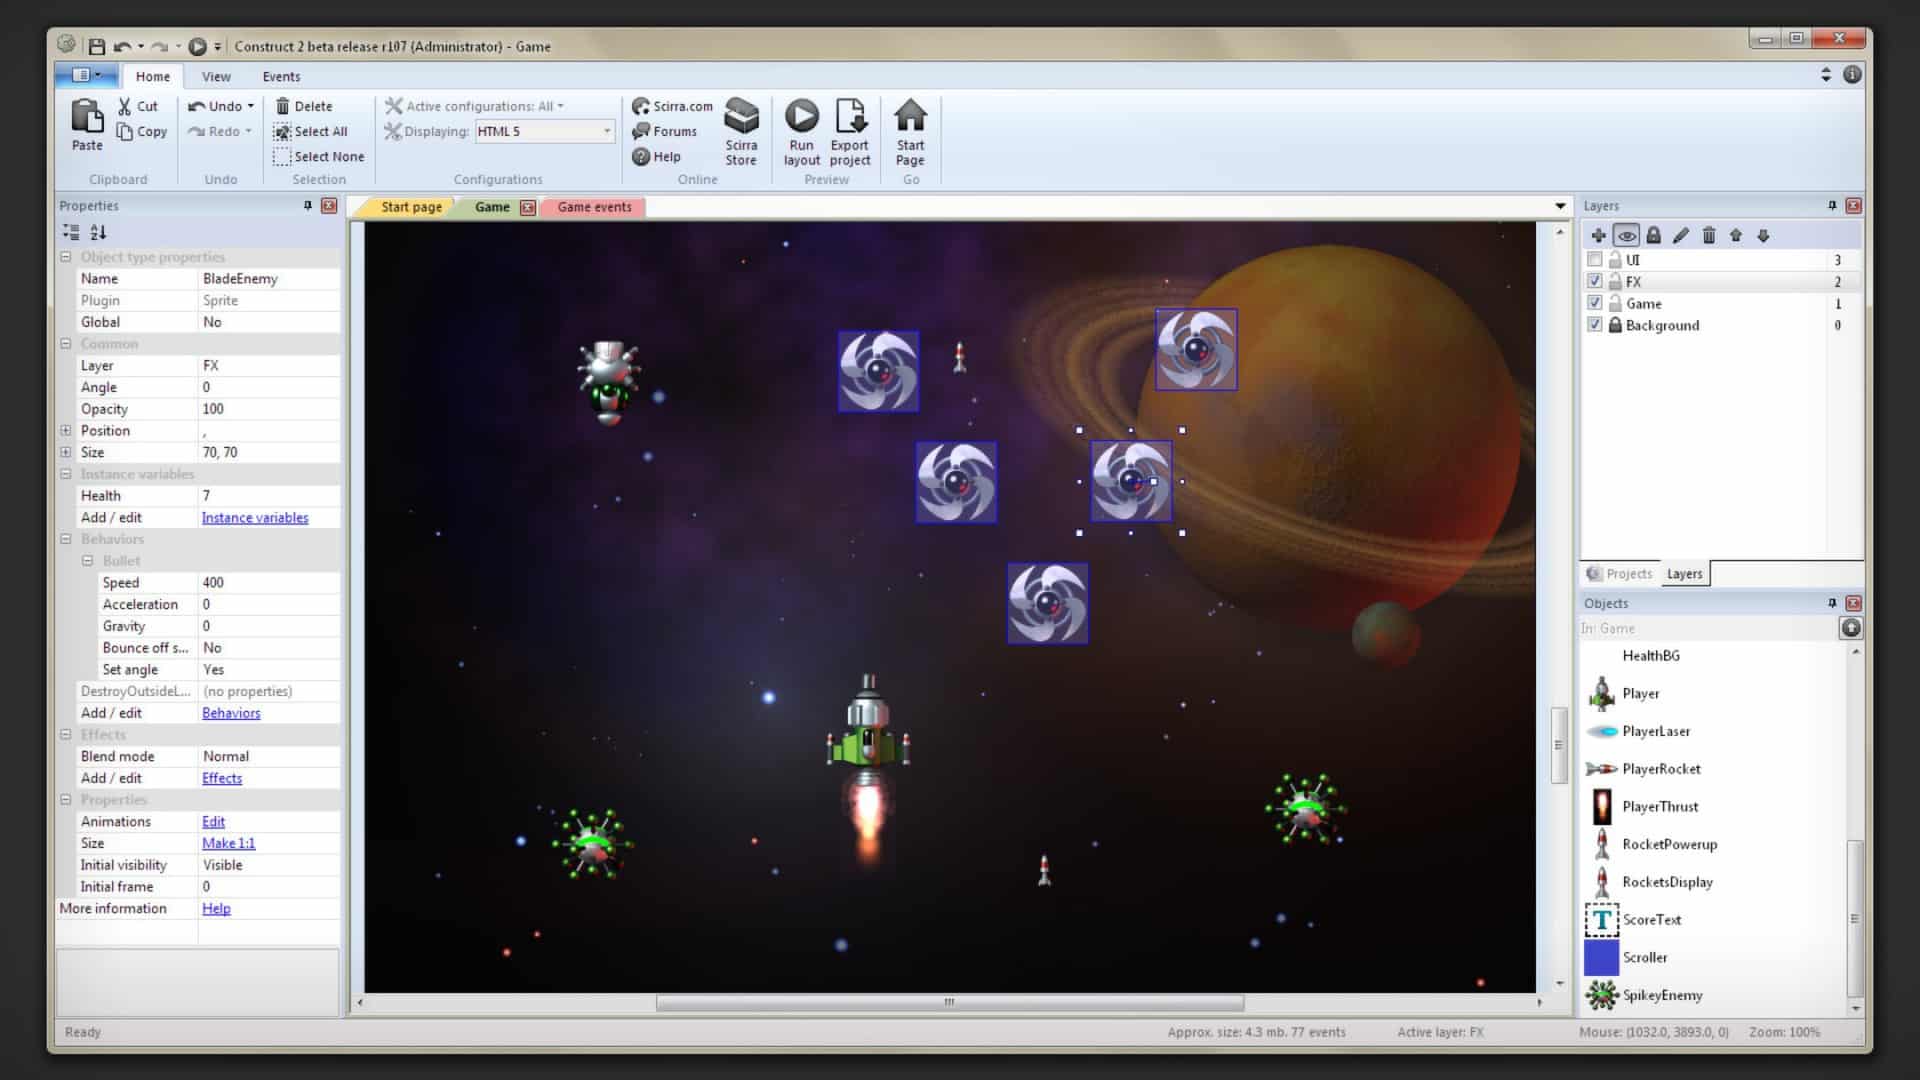Click the Behaviors link in Properties
The image size is (1920, 1080).
click(x=231, y=712)
